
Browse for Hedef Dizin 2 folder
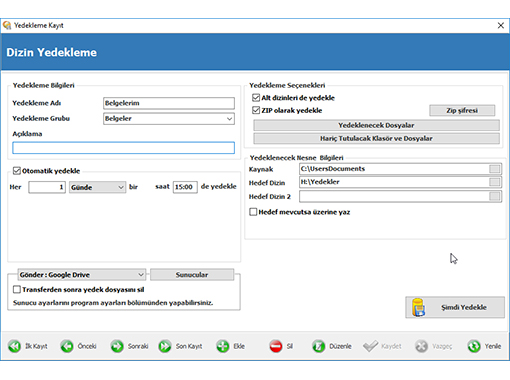click(x=495, y=196)
